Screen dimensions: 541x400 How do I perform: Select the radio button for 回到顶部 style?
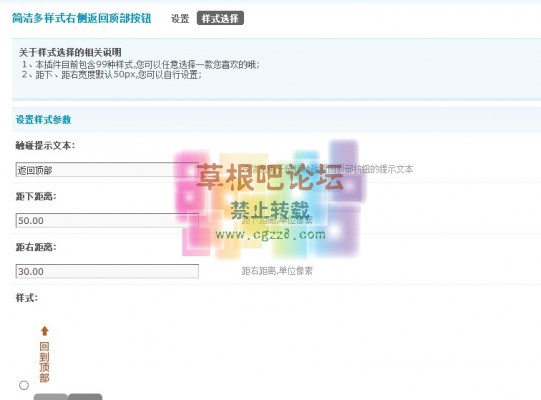coord(24,385)
